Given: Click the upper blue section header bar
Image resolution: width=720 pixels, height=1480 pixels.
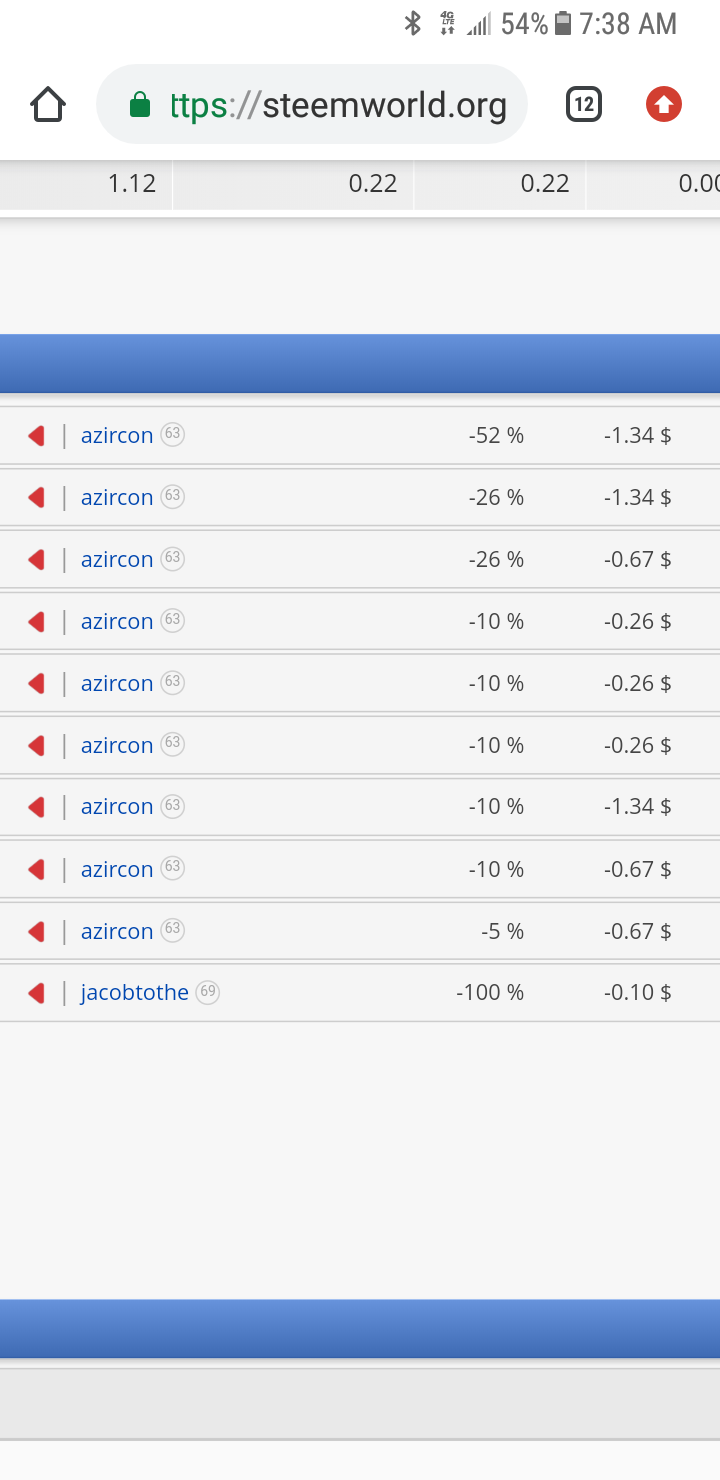Looking at the screenshot, I should (x=360, y=363).
